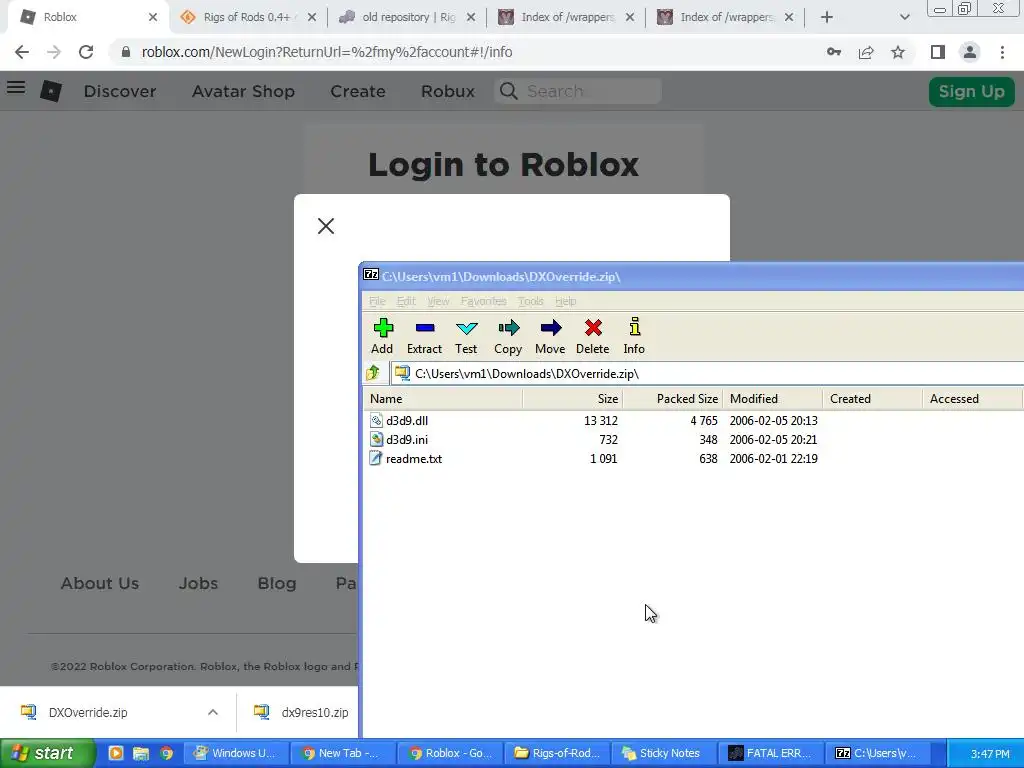This screenshot has width=1024, height=768.
Task: Open Sticky Notes from the taskbar
Action: click(662, 753)
